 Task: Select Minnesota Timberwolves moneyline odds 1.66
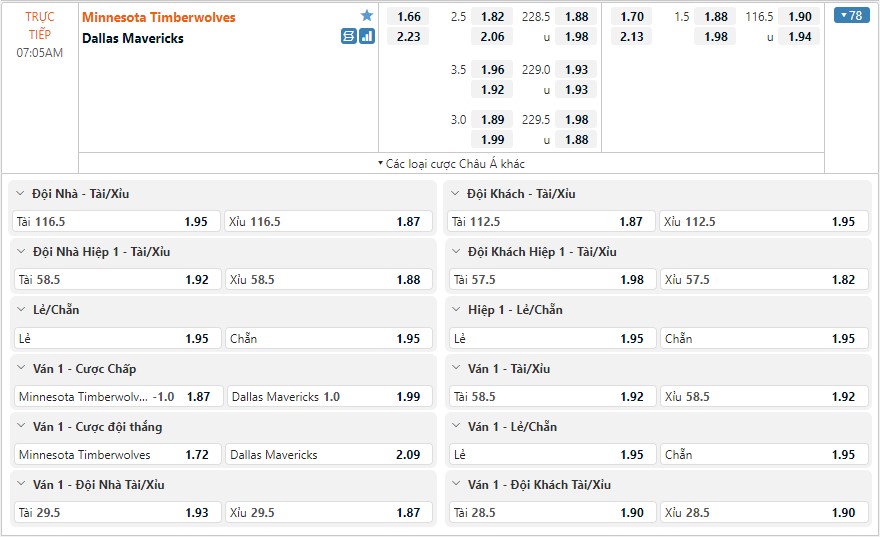click(409, 17)
